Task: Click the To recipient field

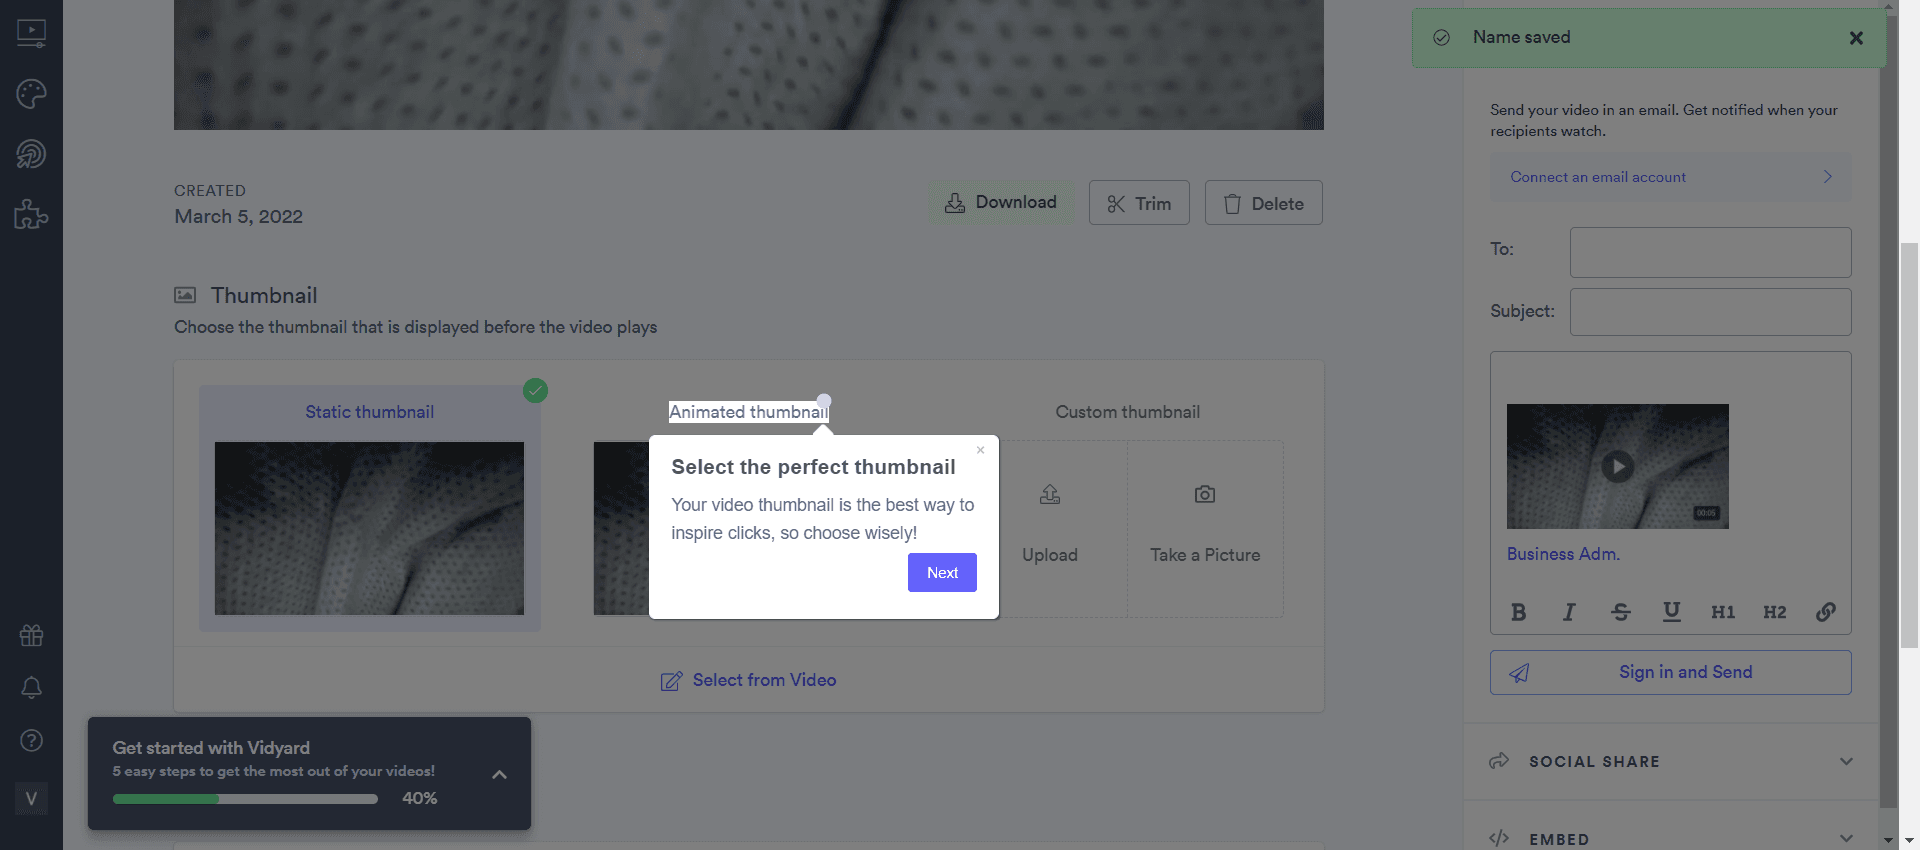Action: 1710,252
